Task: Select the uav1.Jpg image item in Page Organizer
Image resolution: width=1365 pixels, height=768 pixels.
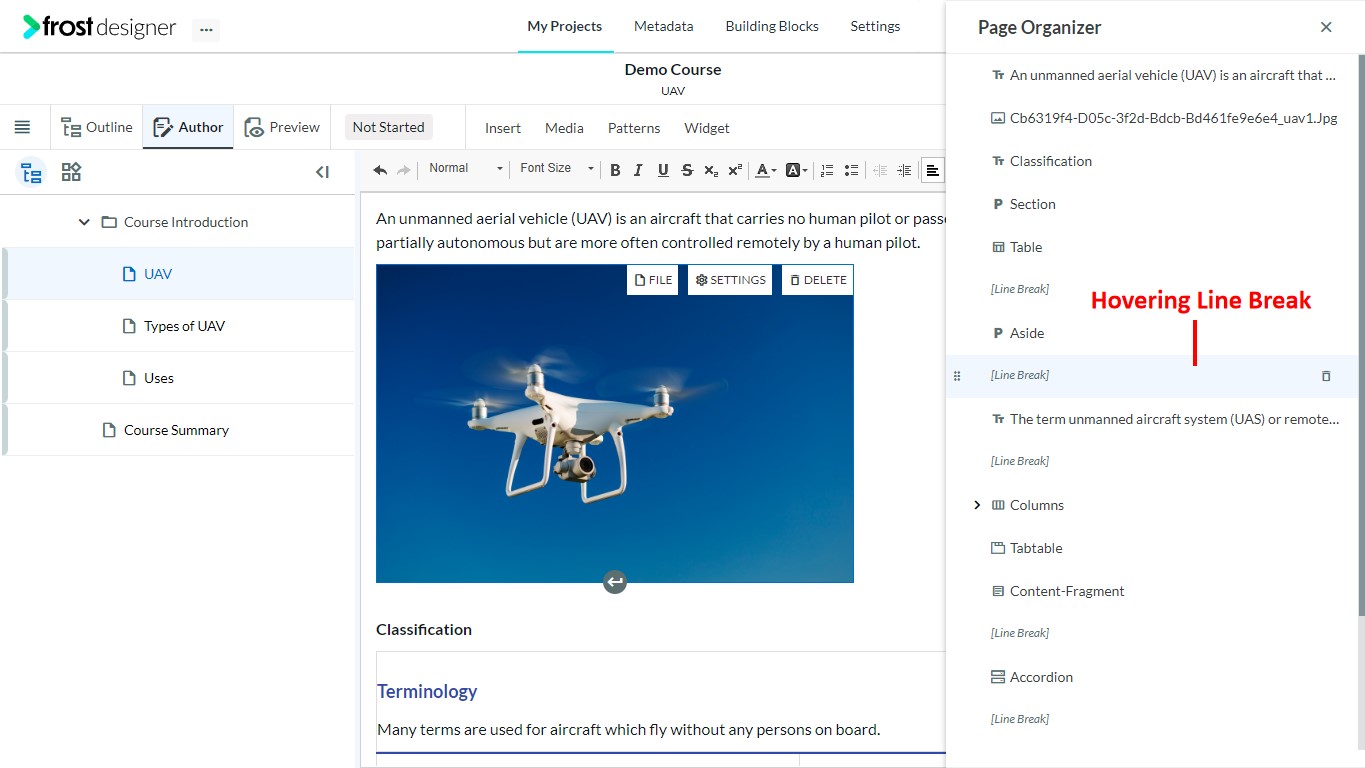Action: 1152,118
